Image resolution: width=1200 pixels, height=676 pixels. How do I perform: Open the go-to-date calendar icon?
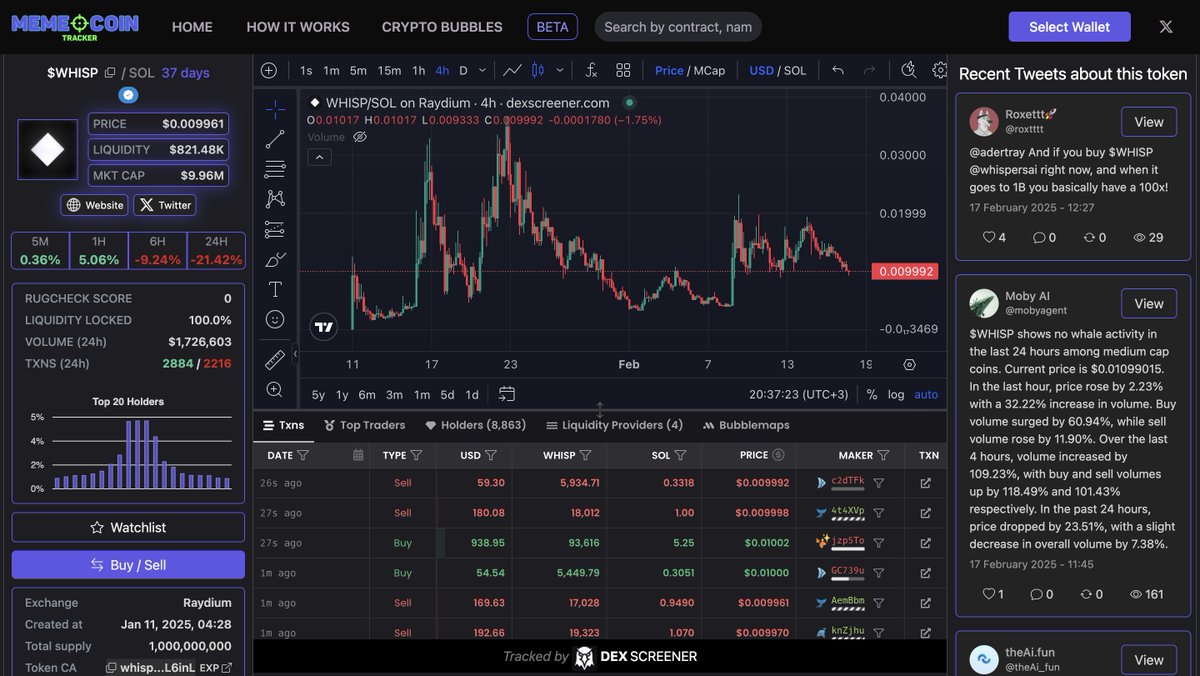(507, 394)
